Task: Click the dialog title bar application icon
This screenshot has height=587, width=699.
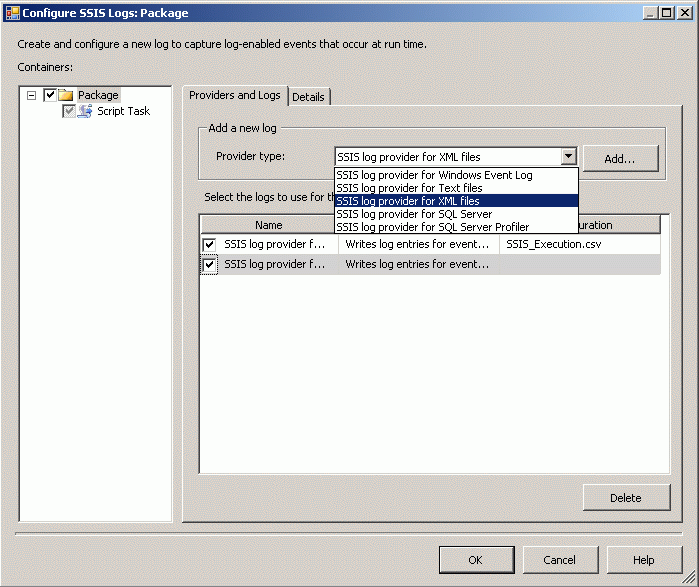Action: pyautogui.click(x=12, y=13)
